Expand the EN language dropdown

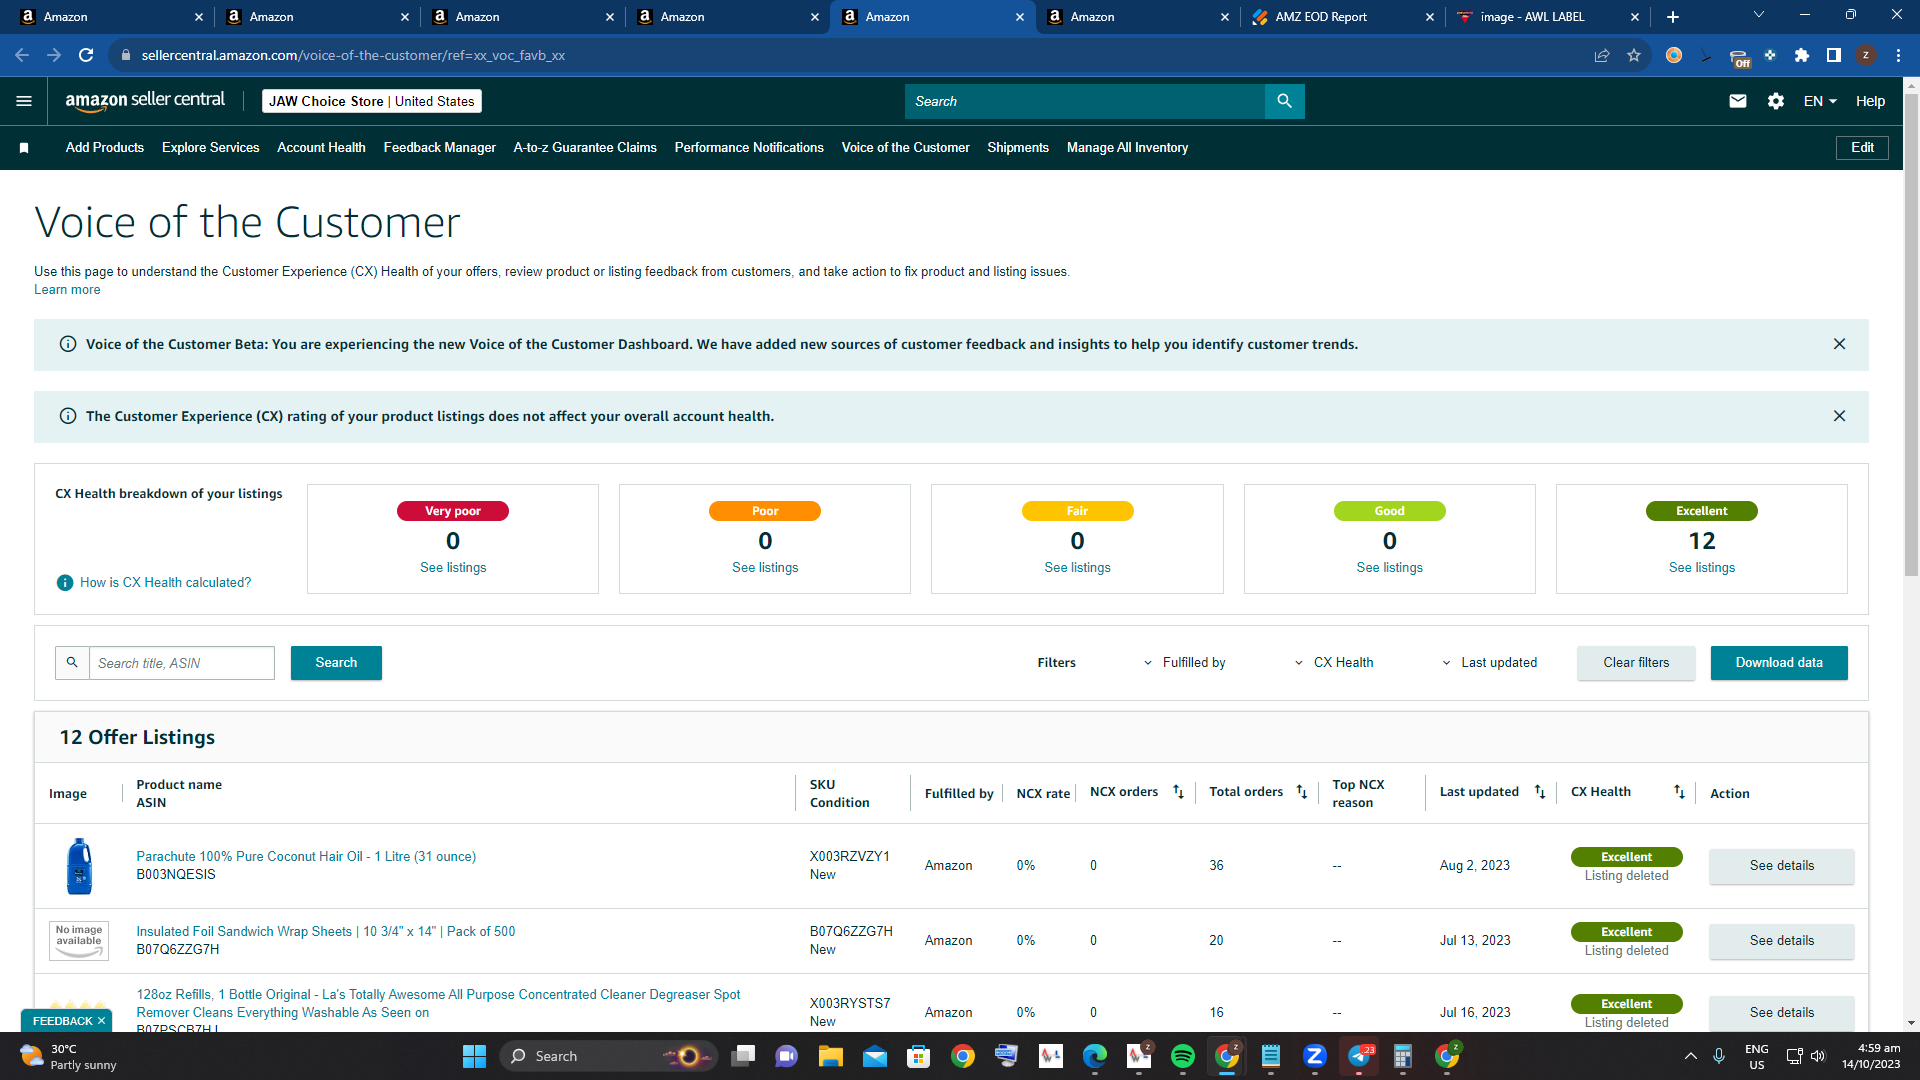pyautogui.click(x=1820, y=101)
